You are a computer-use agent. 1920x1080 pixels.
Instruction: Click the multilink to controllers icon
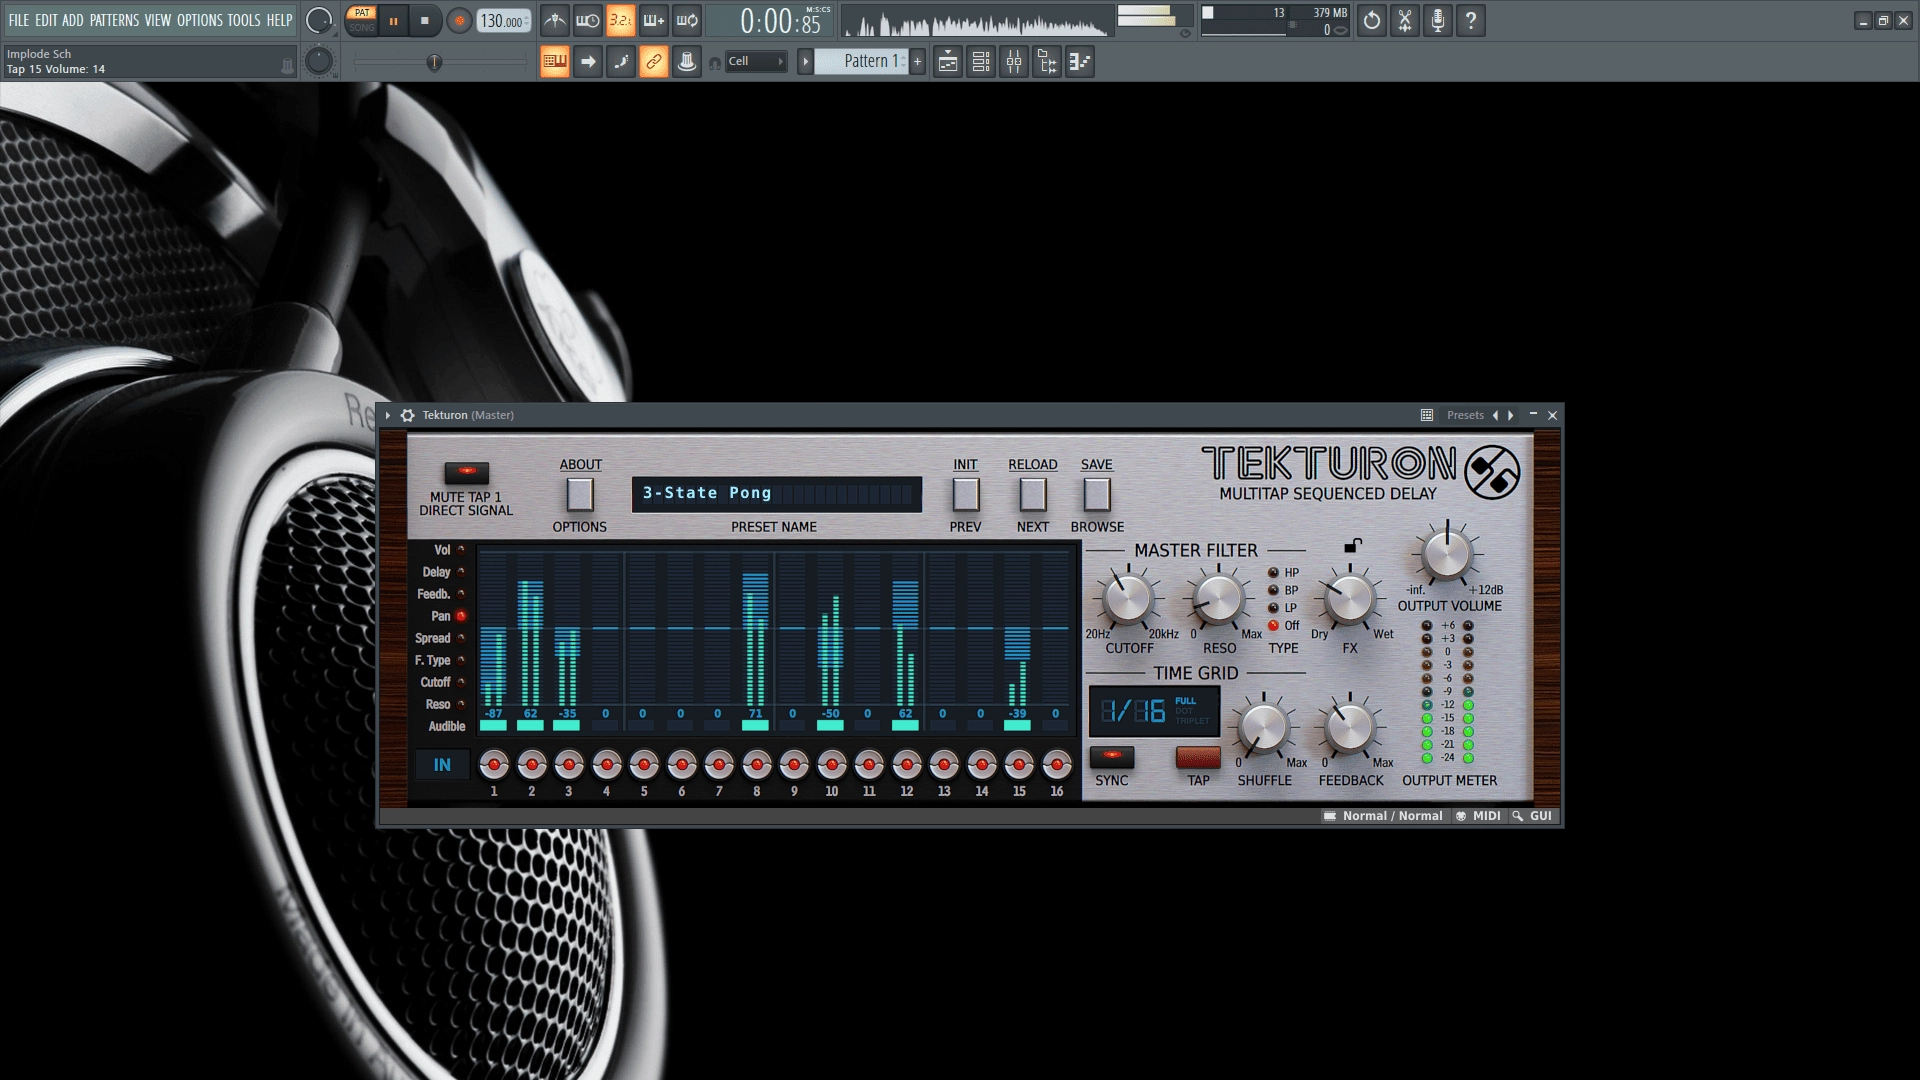tap(687, 62)
